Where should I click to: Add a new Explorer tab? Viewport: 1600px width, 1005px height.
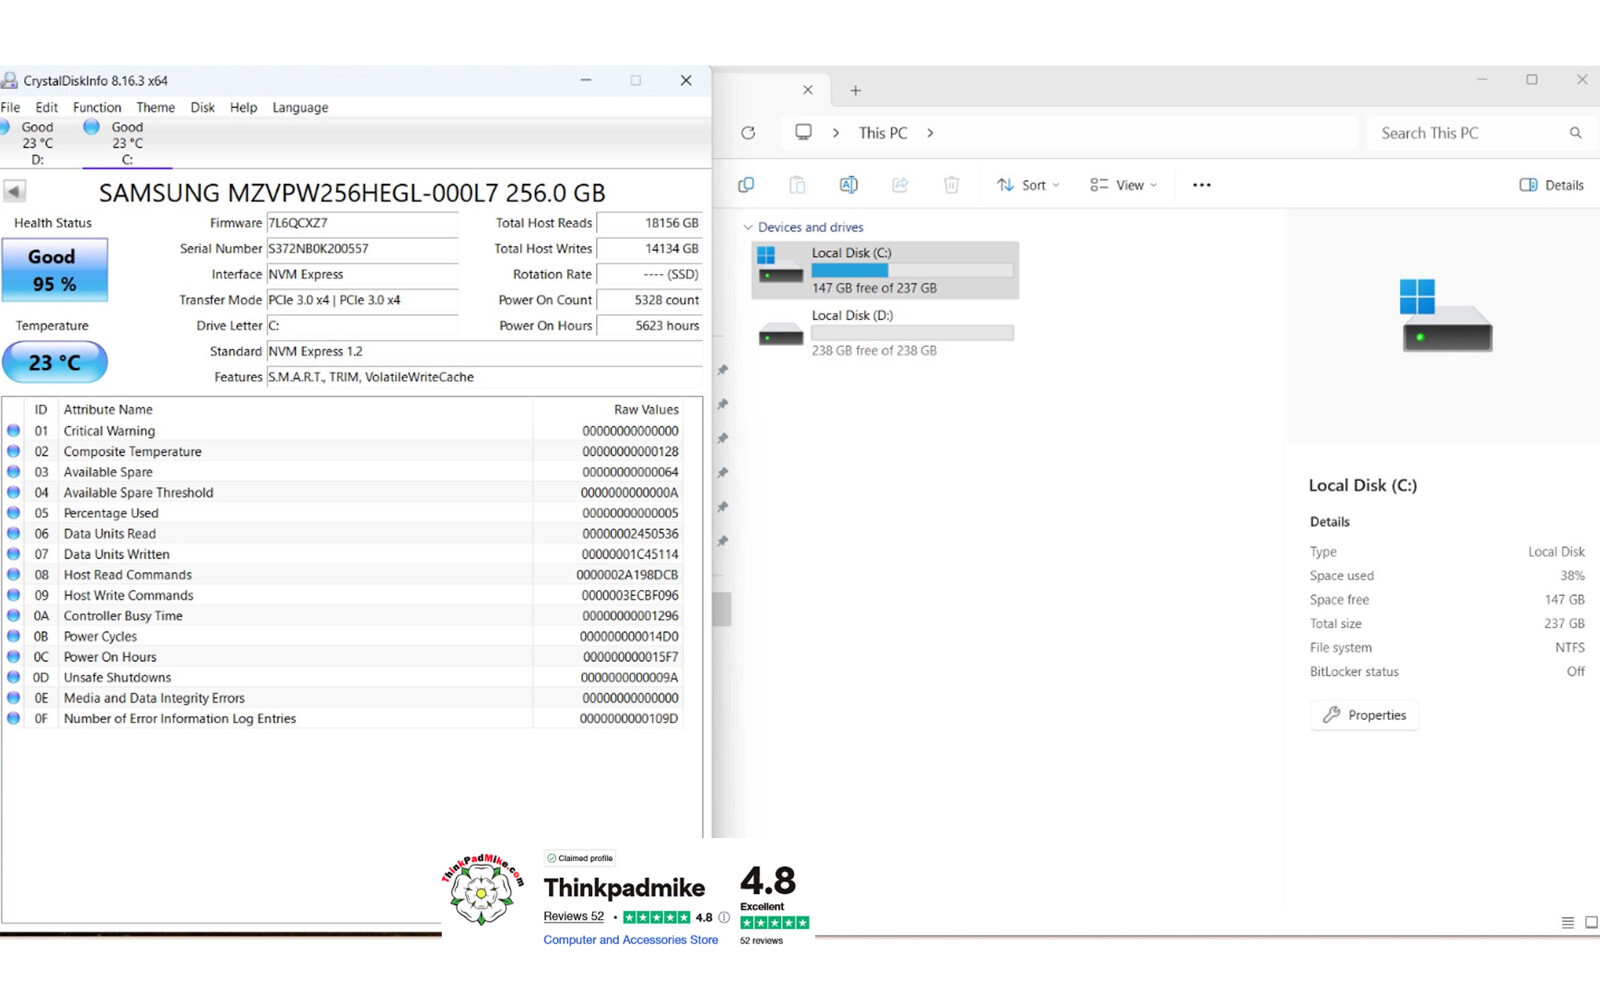[855, 90]
